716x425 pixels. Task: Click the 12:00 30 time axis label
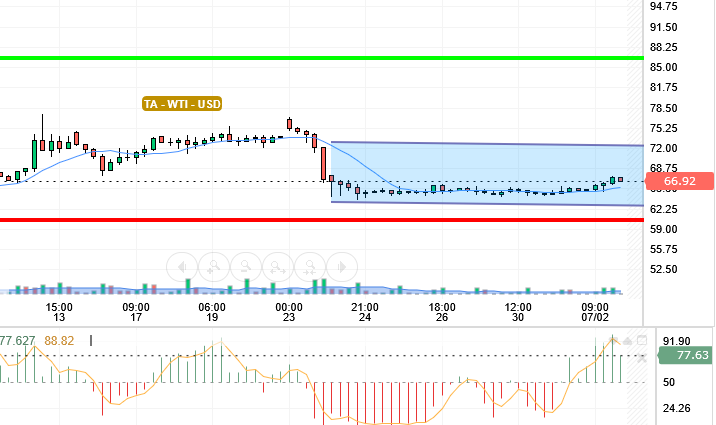tap(518, 312)
